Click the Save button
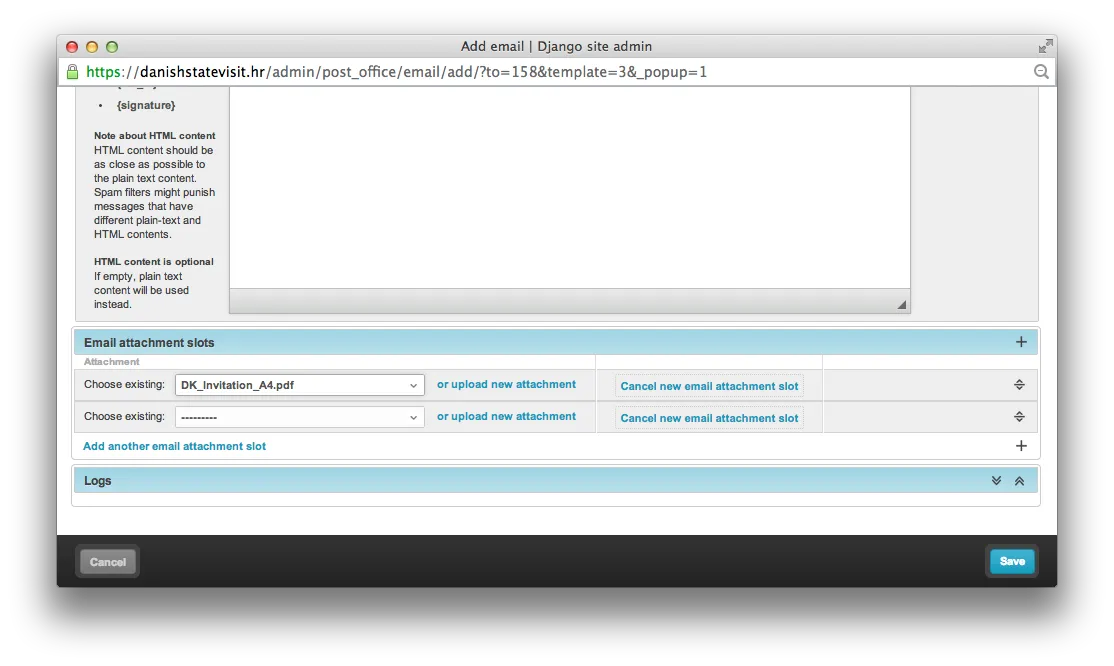The width and height of the screenshot is (1114, 666). click(x=1012, y=561)
